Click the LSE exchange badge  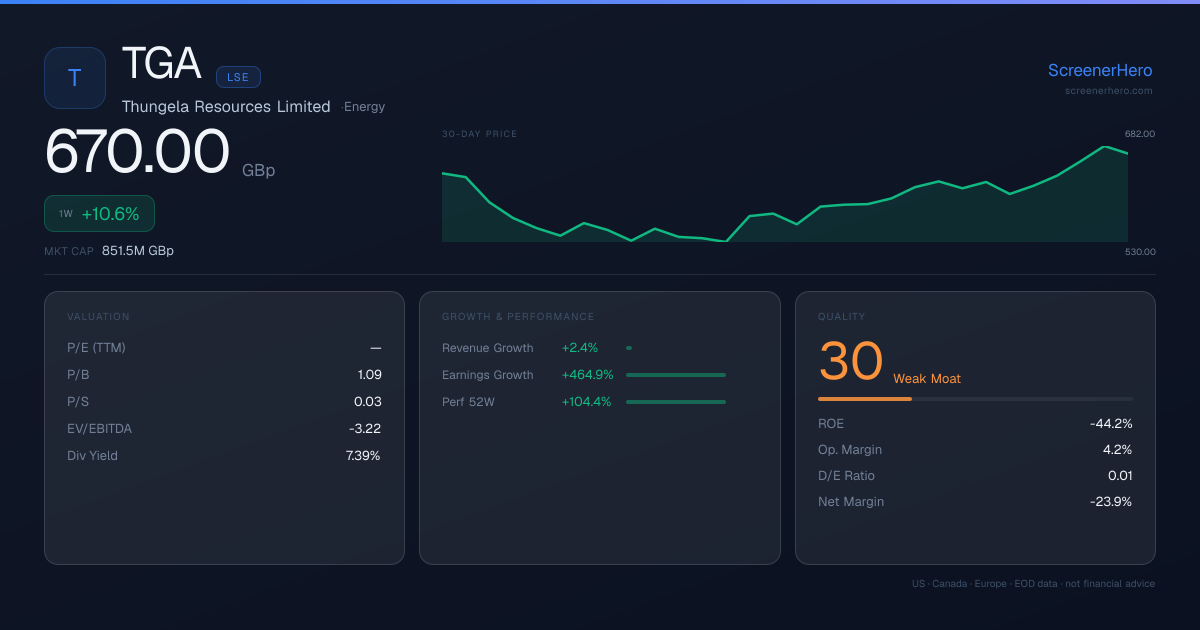[238, 77]
